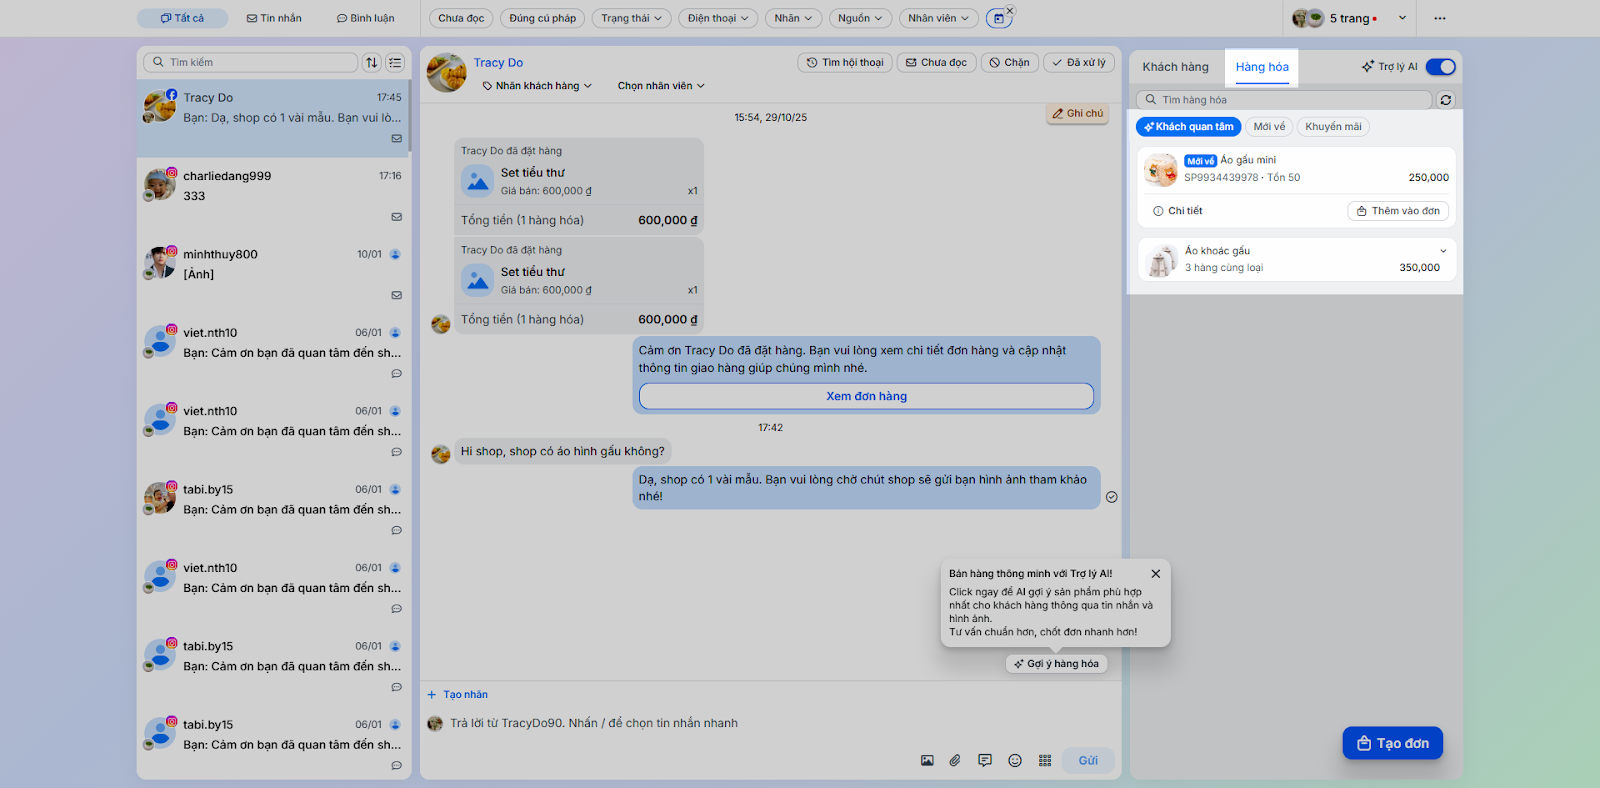Open the Nhãn khách hàng dropdown
The height and width of the screenshot is (788, 1600).
coord(537,86)
